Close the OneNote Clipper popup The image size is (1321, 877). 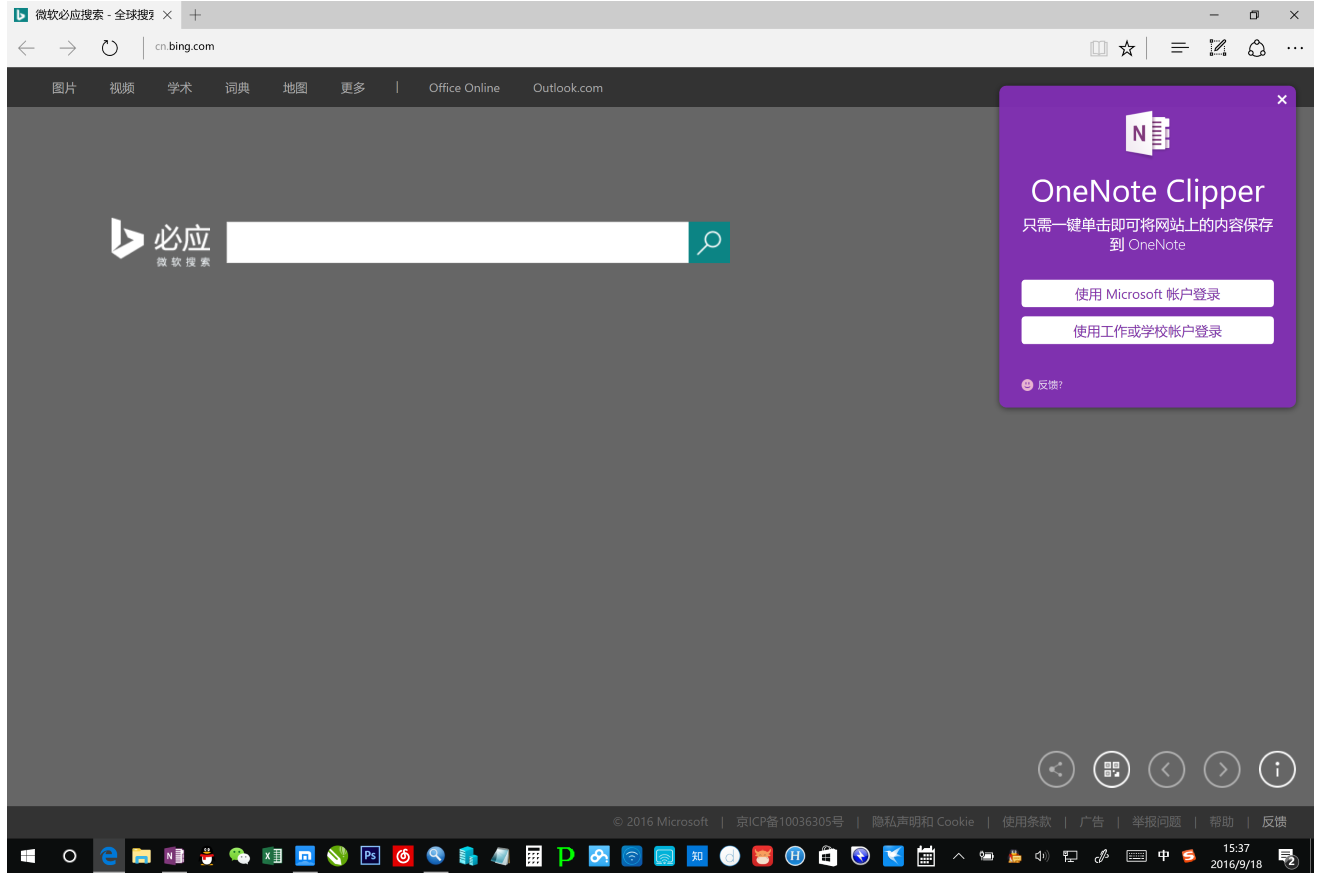coord(1282,99)
